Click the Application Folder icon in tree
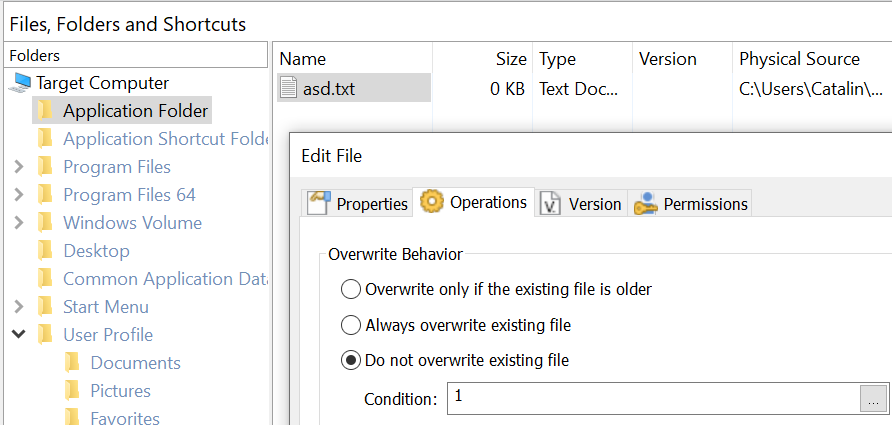This screenshot has height=425, width=892. point(45,111)
